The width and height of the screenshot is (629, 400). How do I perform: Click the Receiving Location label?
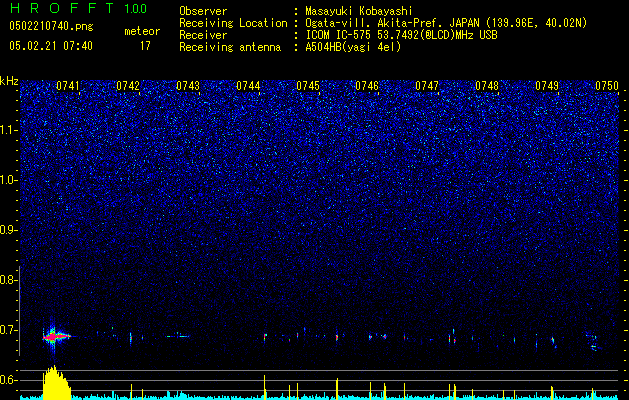tap(233, 24)
